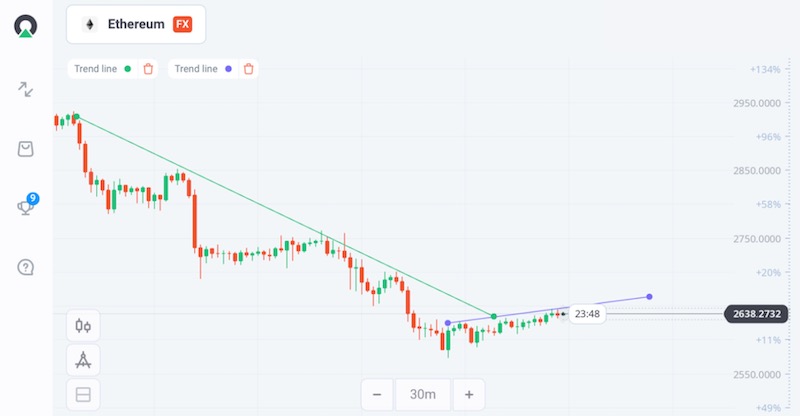Click the purple trend line right endpoint

pyautogui.click(x=650, y=296)
